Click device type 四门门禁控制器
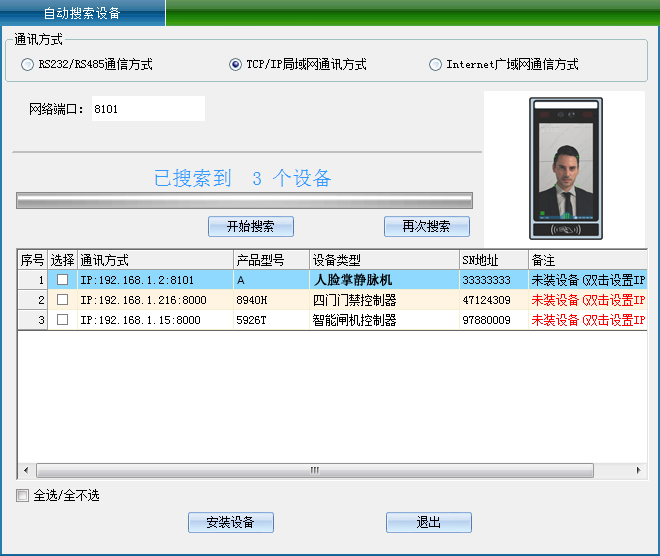Image resolution: width=660 pixels, height=556 pixels. point(384,300)
